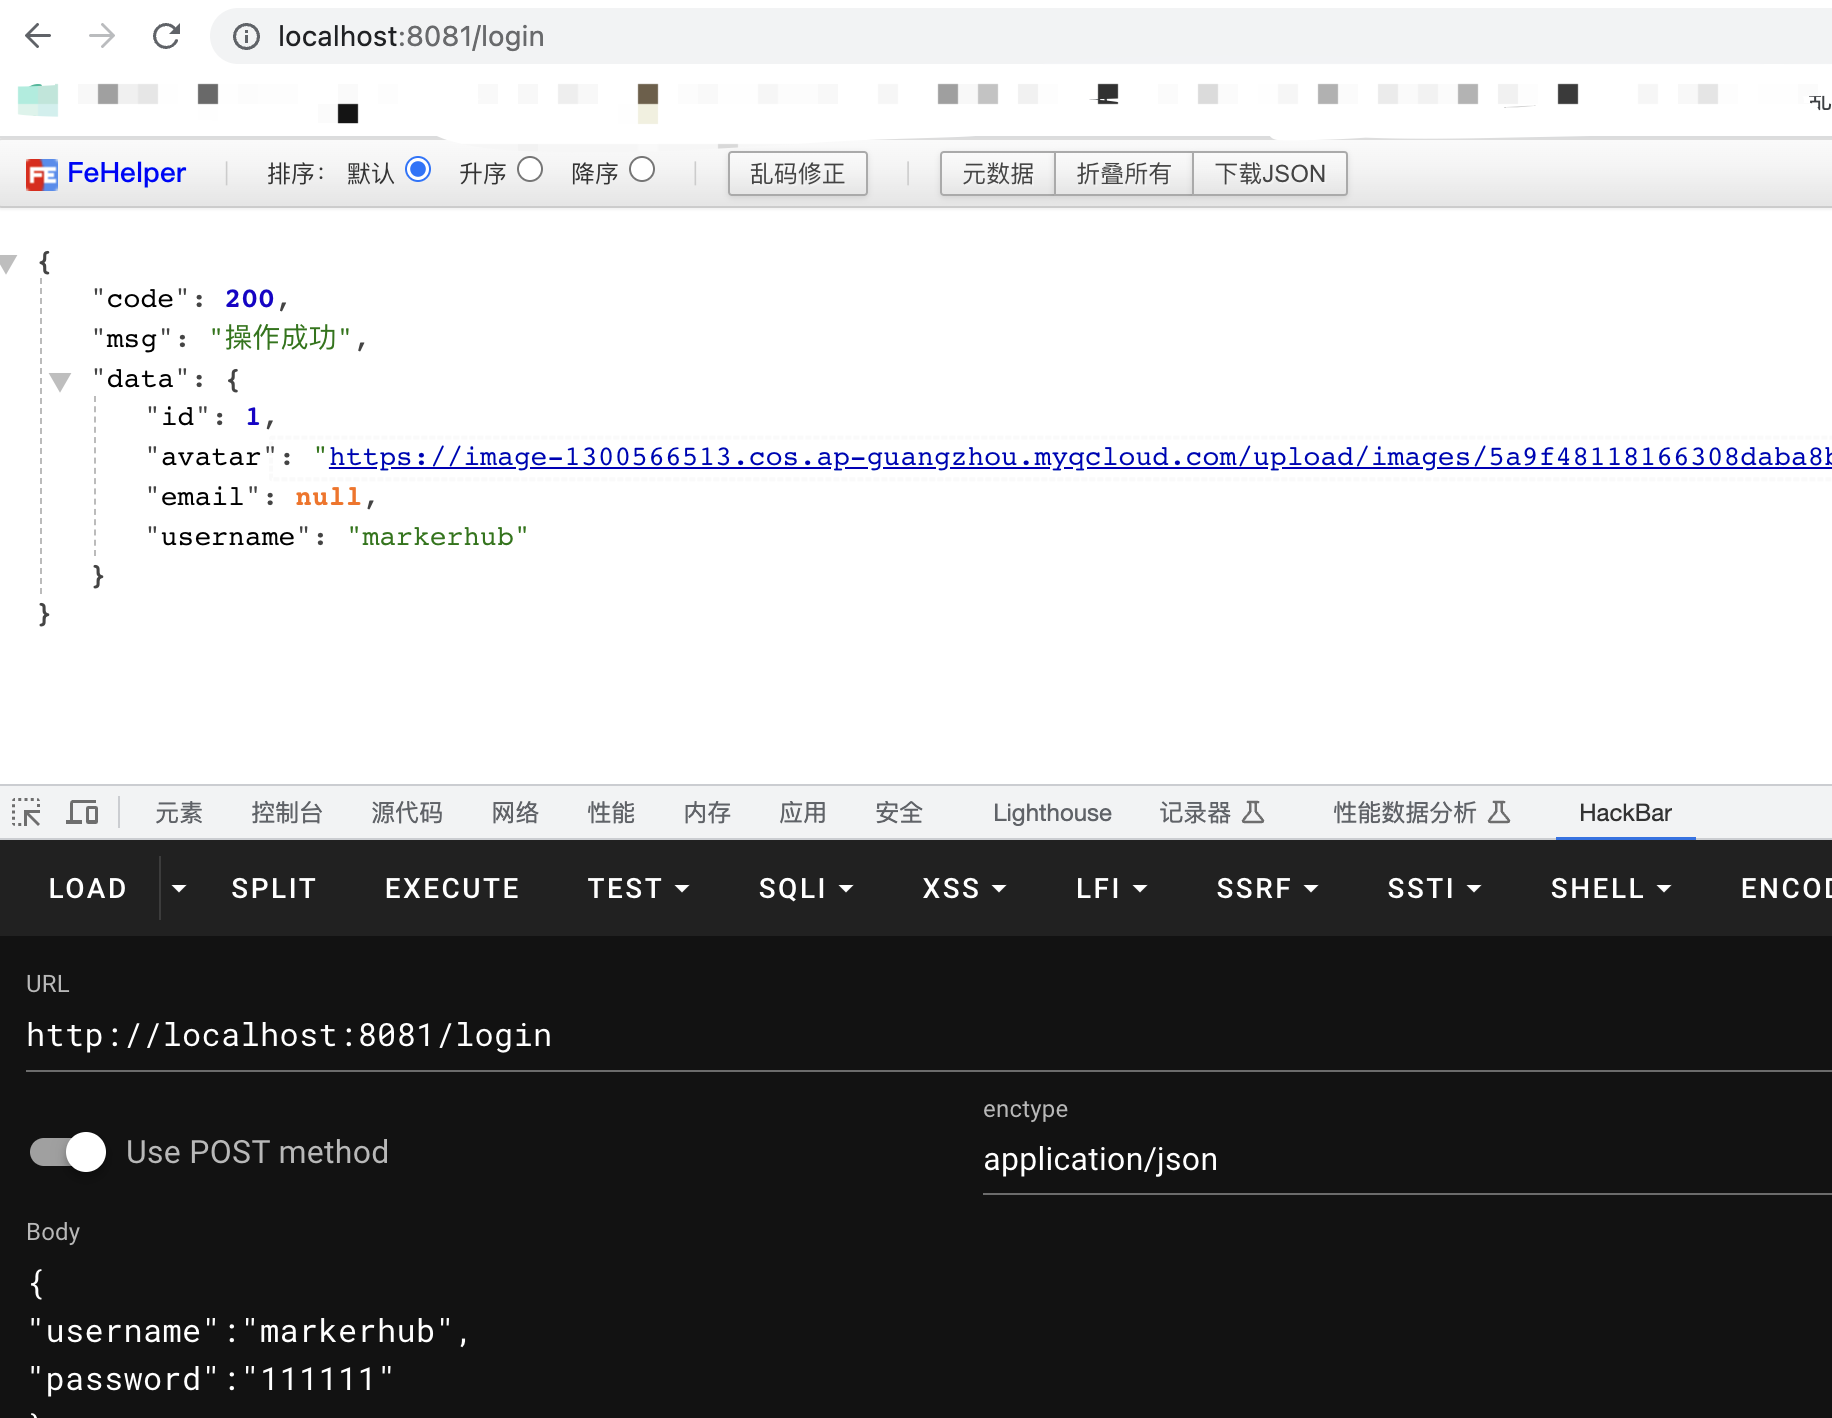Select the 默认 sort radio button
Image resolution: width=1832 pixels, height=1418 pixels.
pyautogui.click(x=418, y=170)
